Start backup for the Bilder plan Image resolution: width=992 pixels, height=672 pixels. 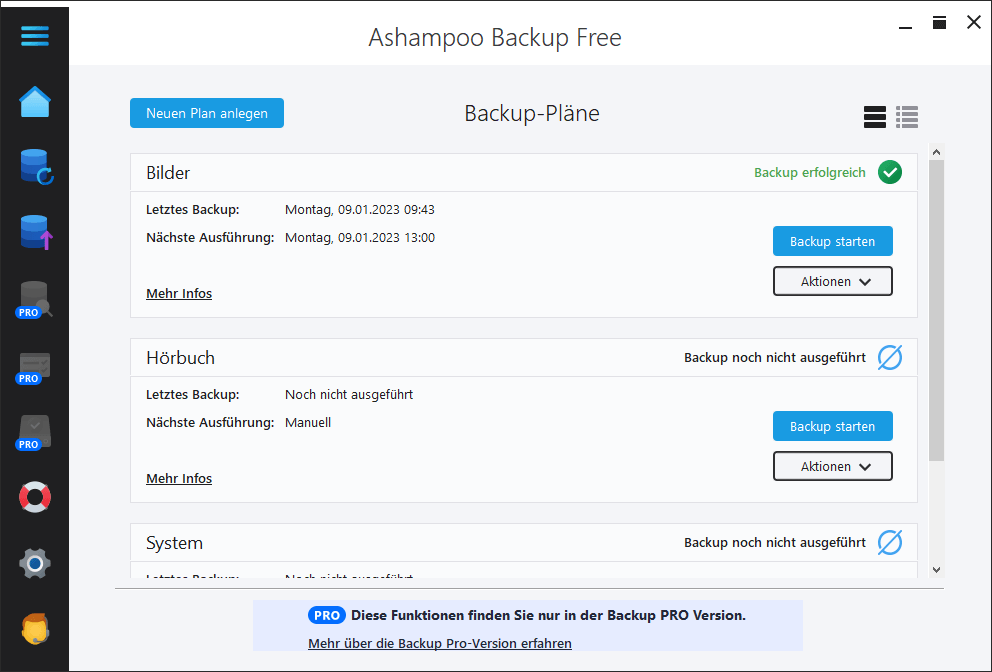pyautogui.click(x=832, y=241)
